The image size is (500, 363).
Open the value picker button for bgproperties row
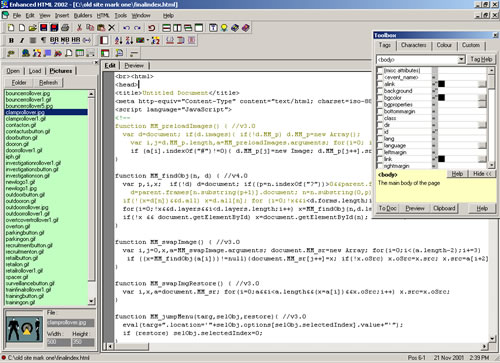coord(482,104)
